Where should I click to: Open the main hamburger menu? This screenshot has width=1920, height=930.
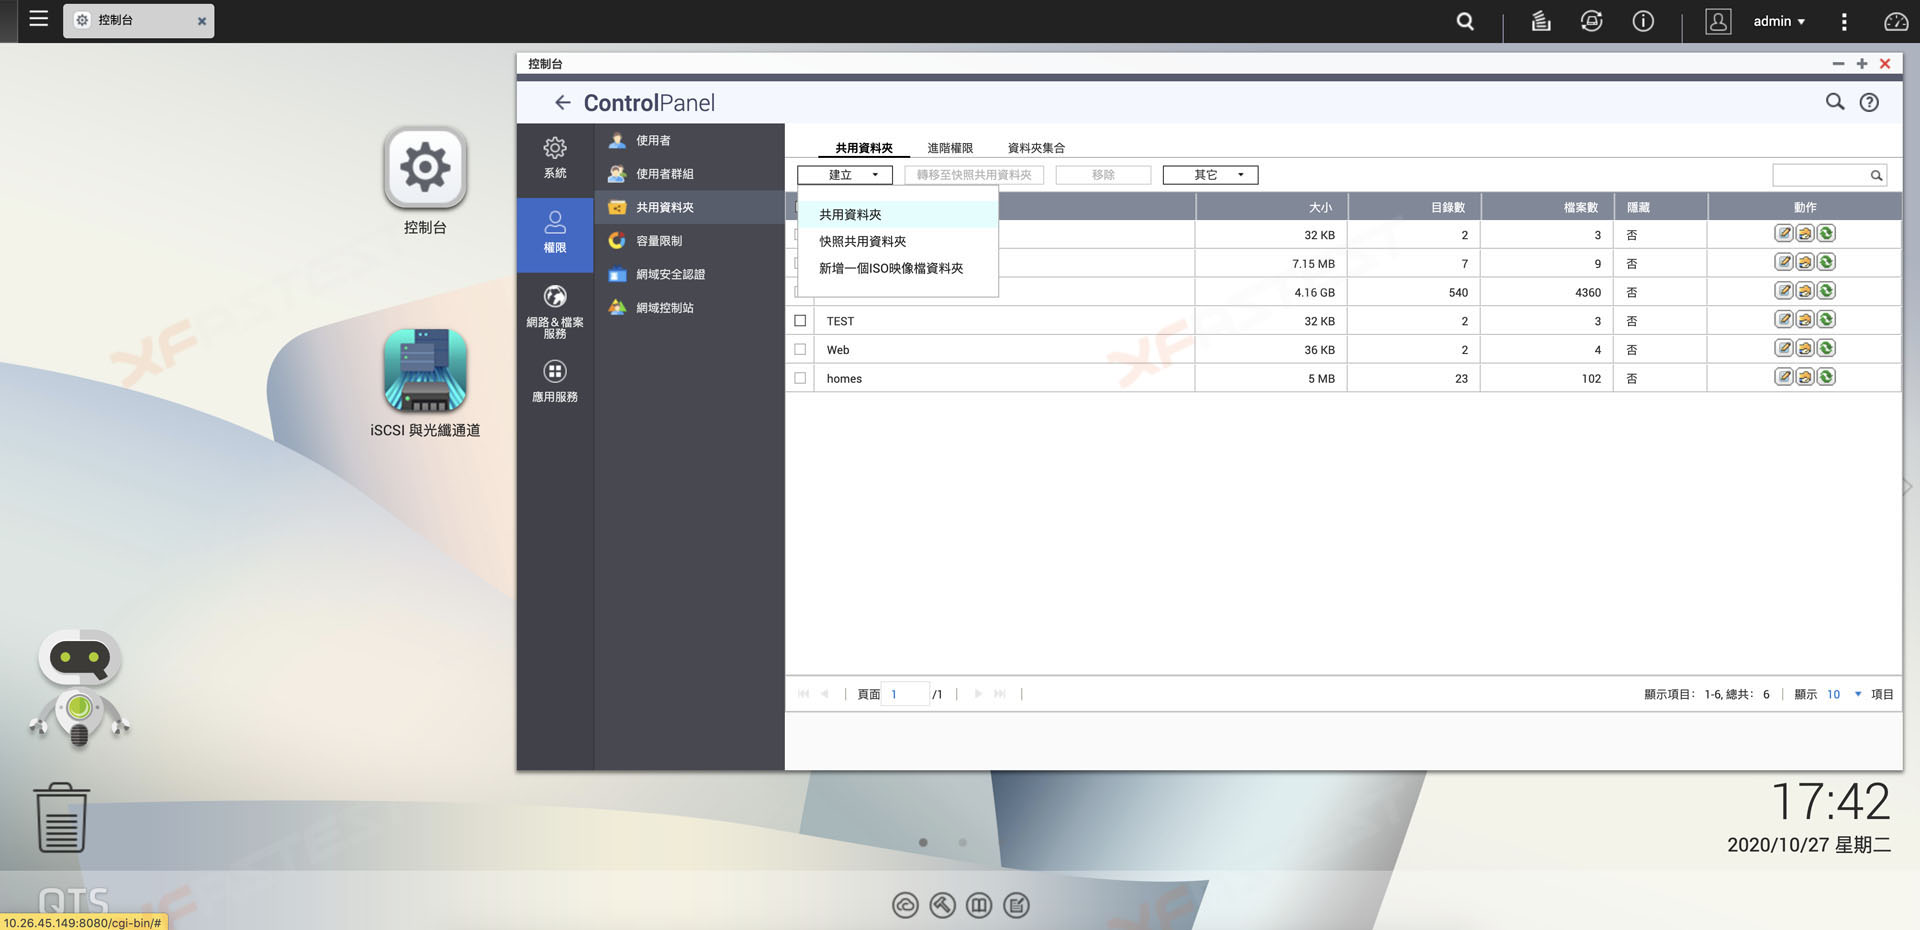(38, 19)
